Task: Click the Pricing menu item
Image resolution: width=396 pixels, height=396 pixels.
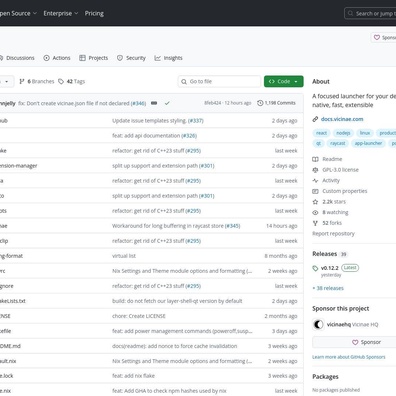Action: [94, 13]
